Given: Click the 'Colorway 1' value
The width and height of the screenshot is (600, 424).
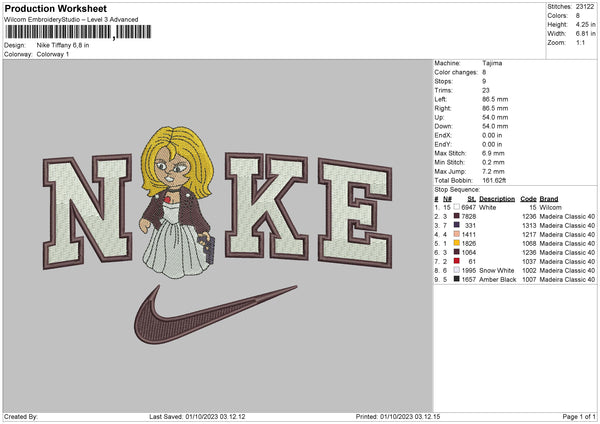Looking at the screenshot, I should (53, 54).
